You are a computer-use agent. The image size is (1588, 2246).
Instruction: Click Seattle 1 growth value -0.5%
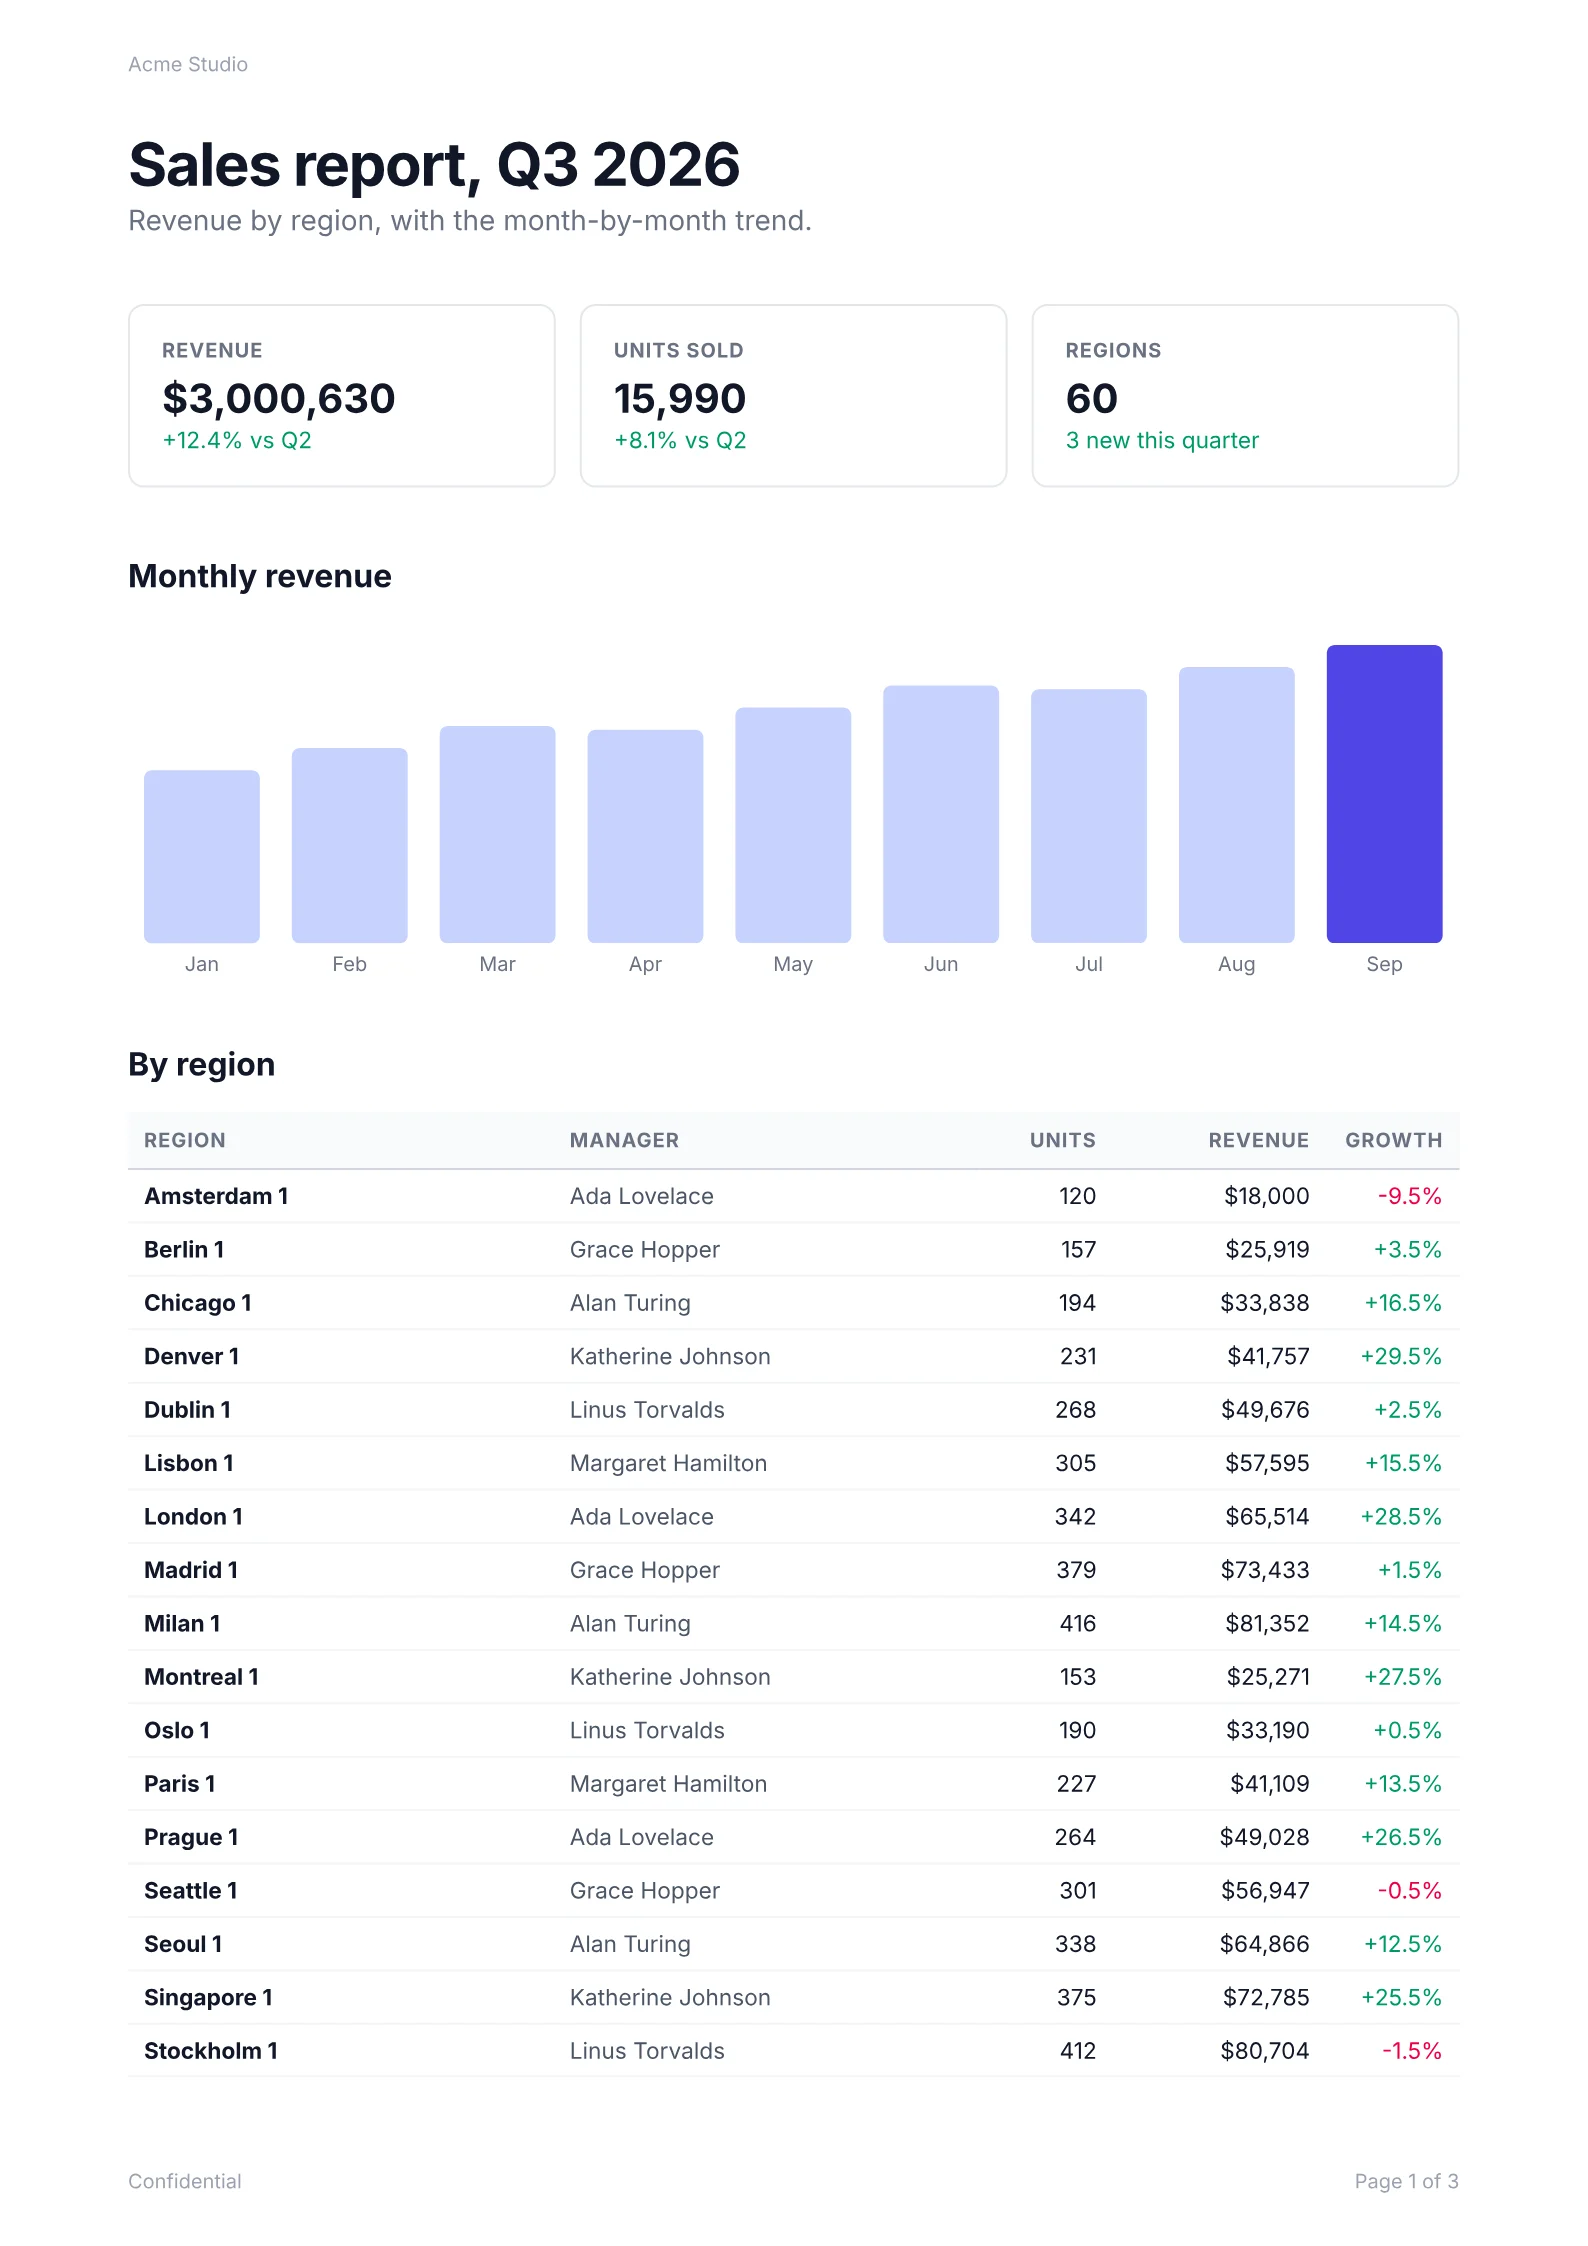pos(1410,1891)
